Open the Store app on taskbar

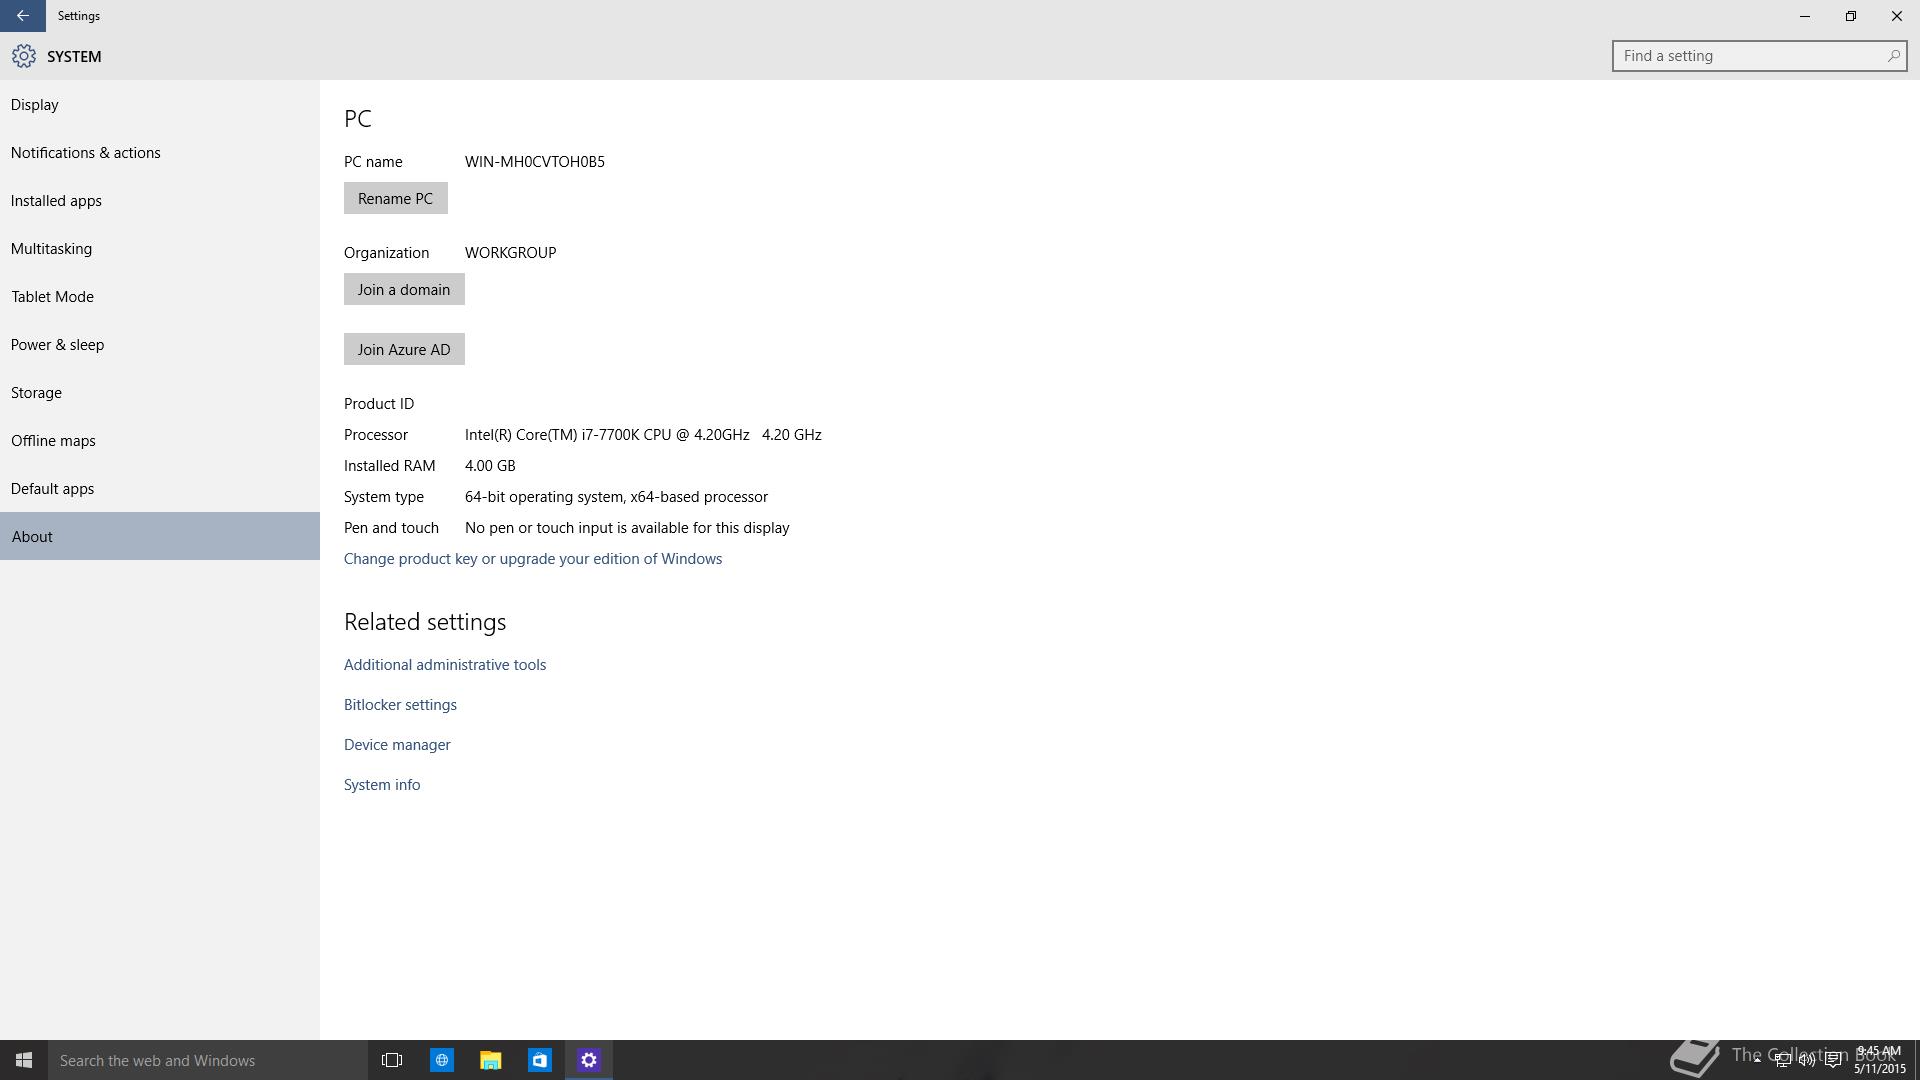coord(539,1060)
